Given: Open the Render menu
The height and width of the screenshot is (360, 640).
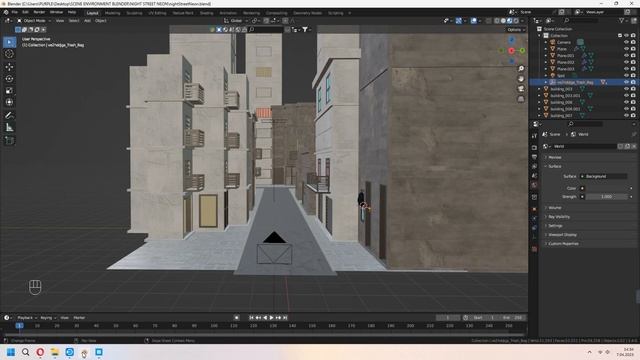Looking at the screenshot, I should [x=39, y=12].
